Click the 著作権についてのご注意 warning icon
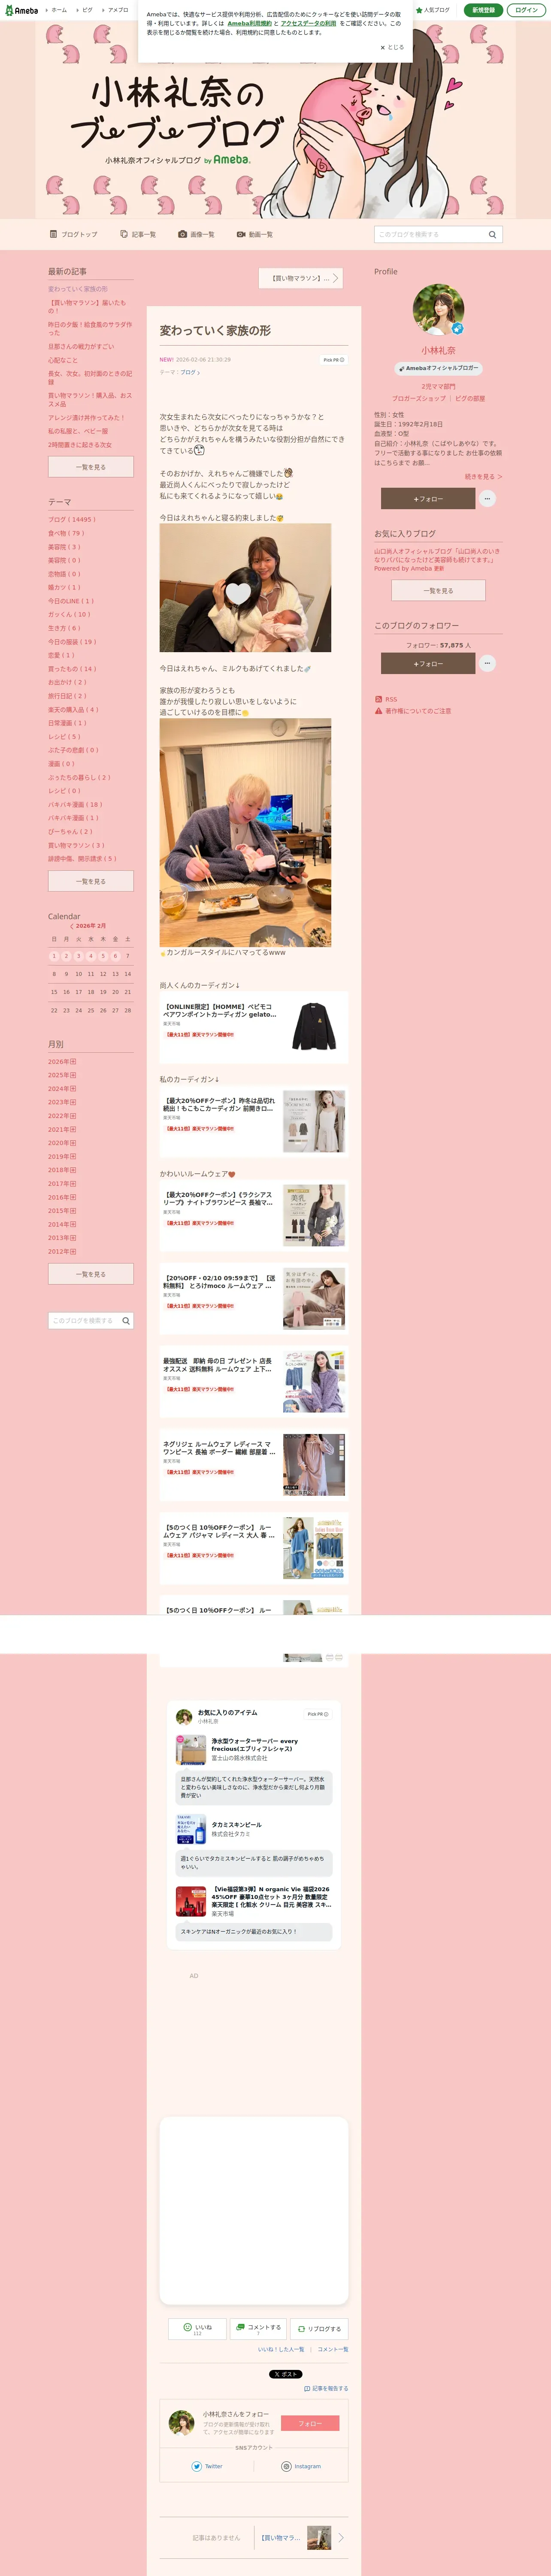The height and width of the screenshot is (2576, 551). tap(378, 711)
